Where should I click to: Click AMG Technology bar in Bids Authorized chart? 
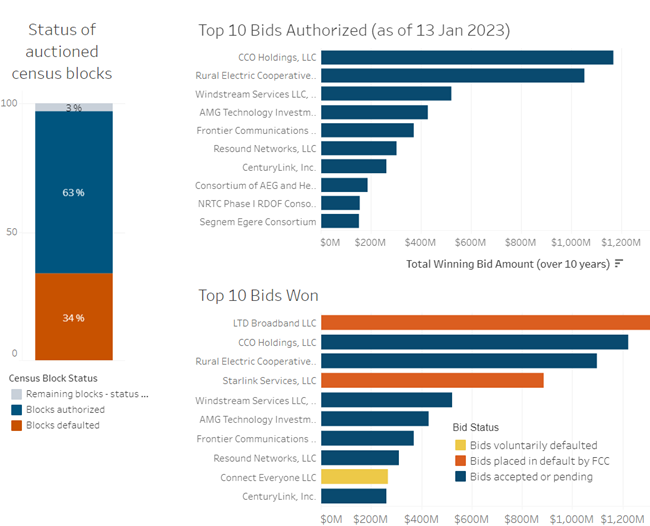374,112
